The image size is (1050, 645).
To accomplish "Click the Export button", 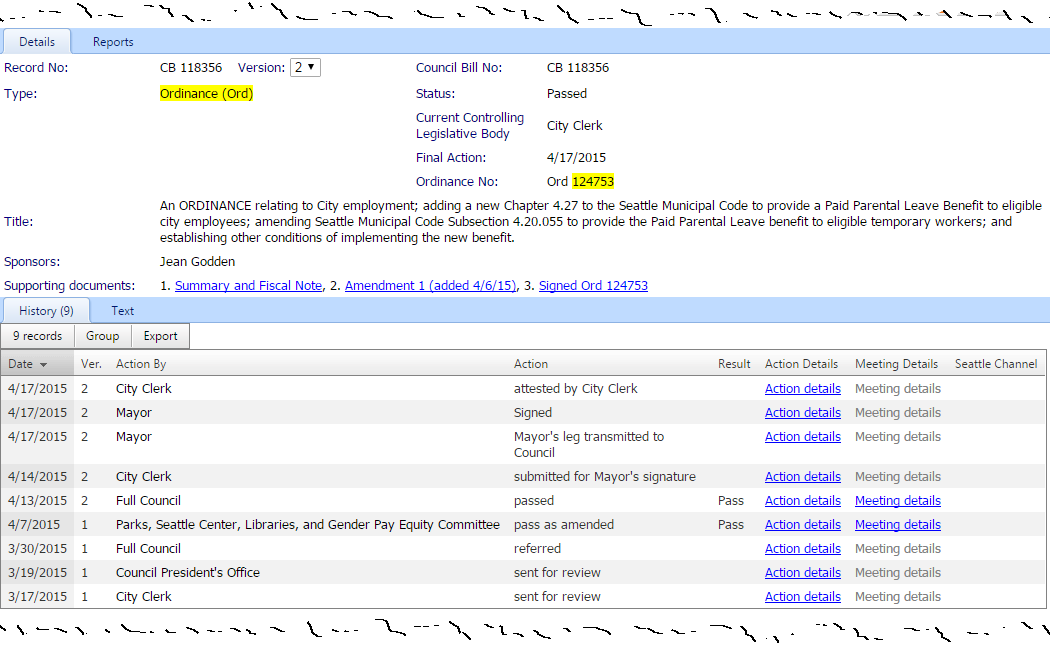I will point(160,336).
